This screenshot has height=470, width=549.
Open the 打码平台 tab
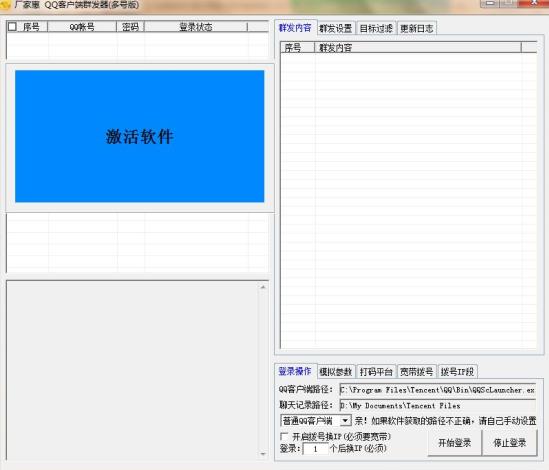(376, 372)
